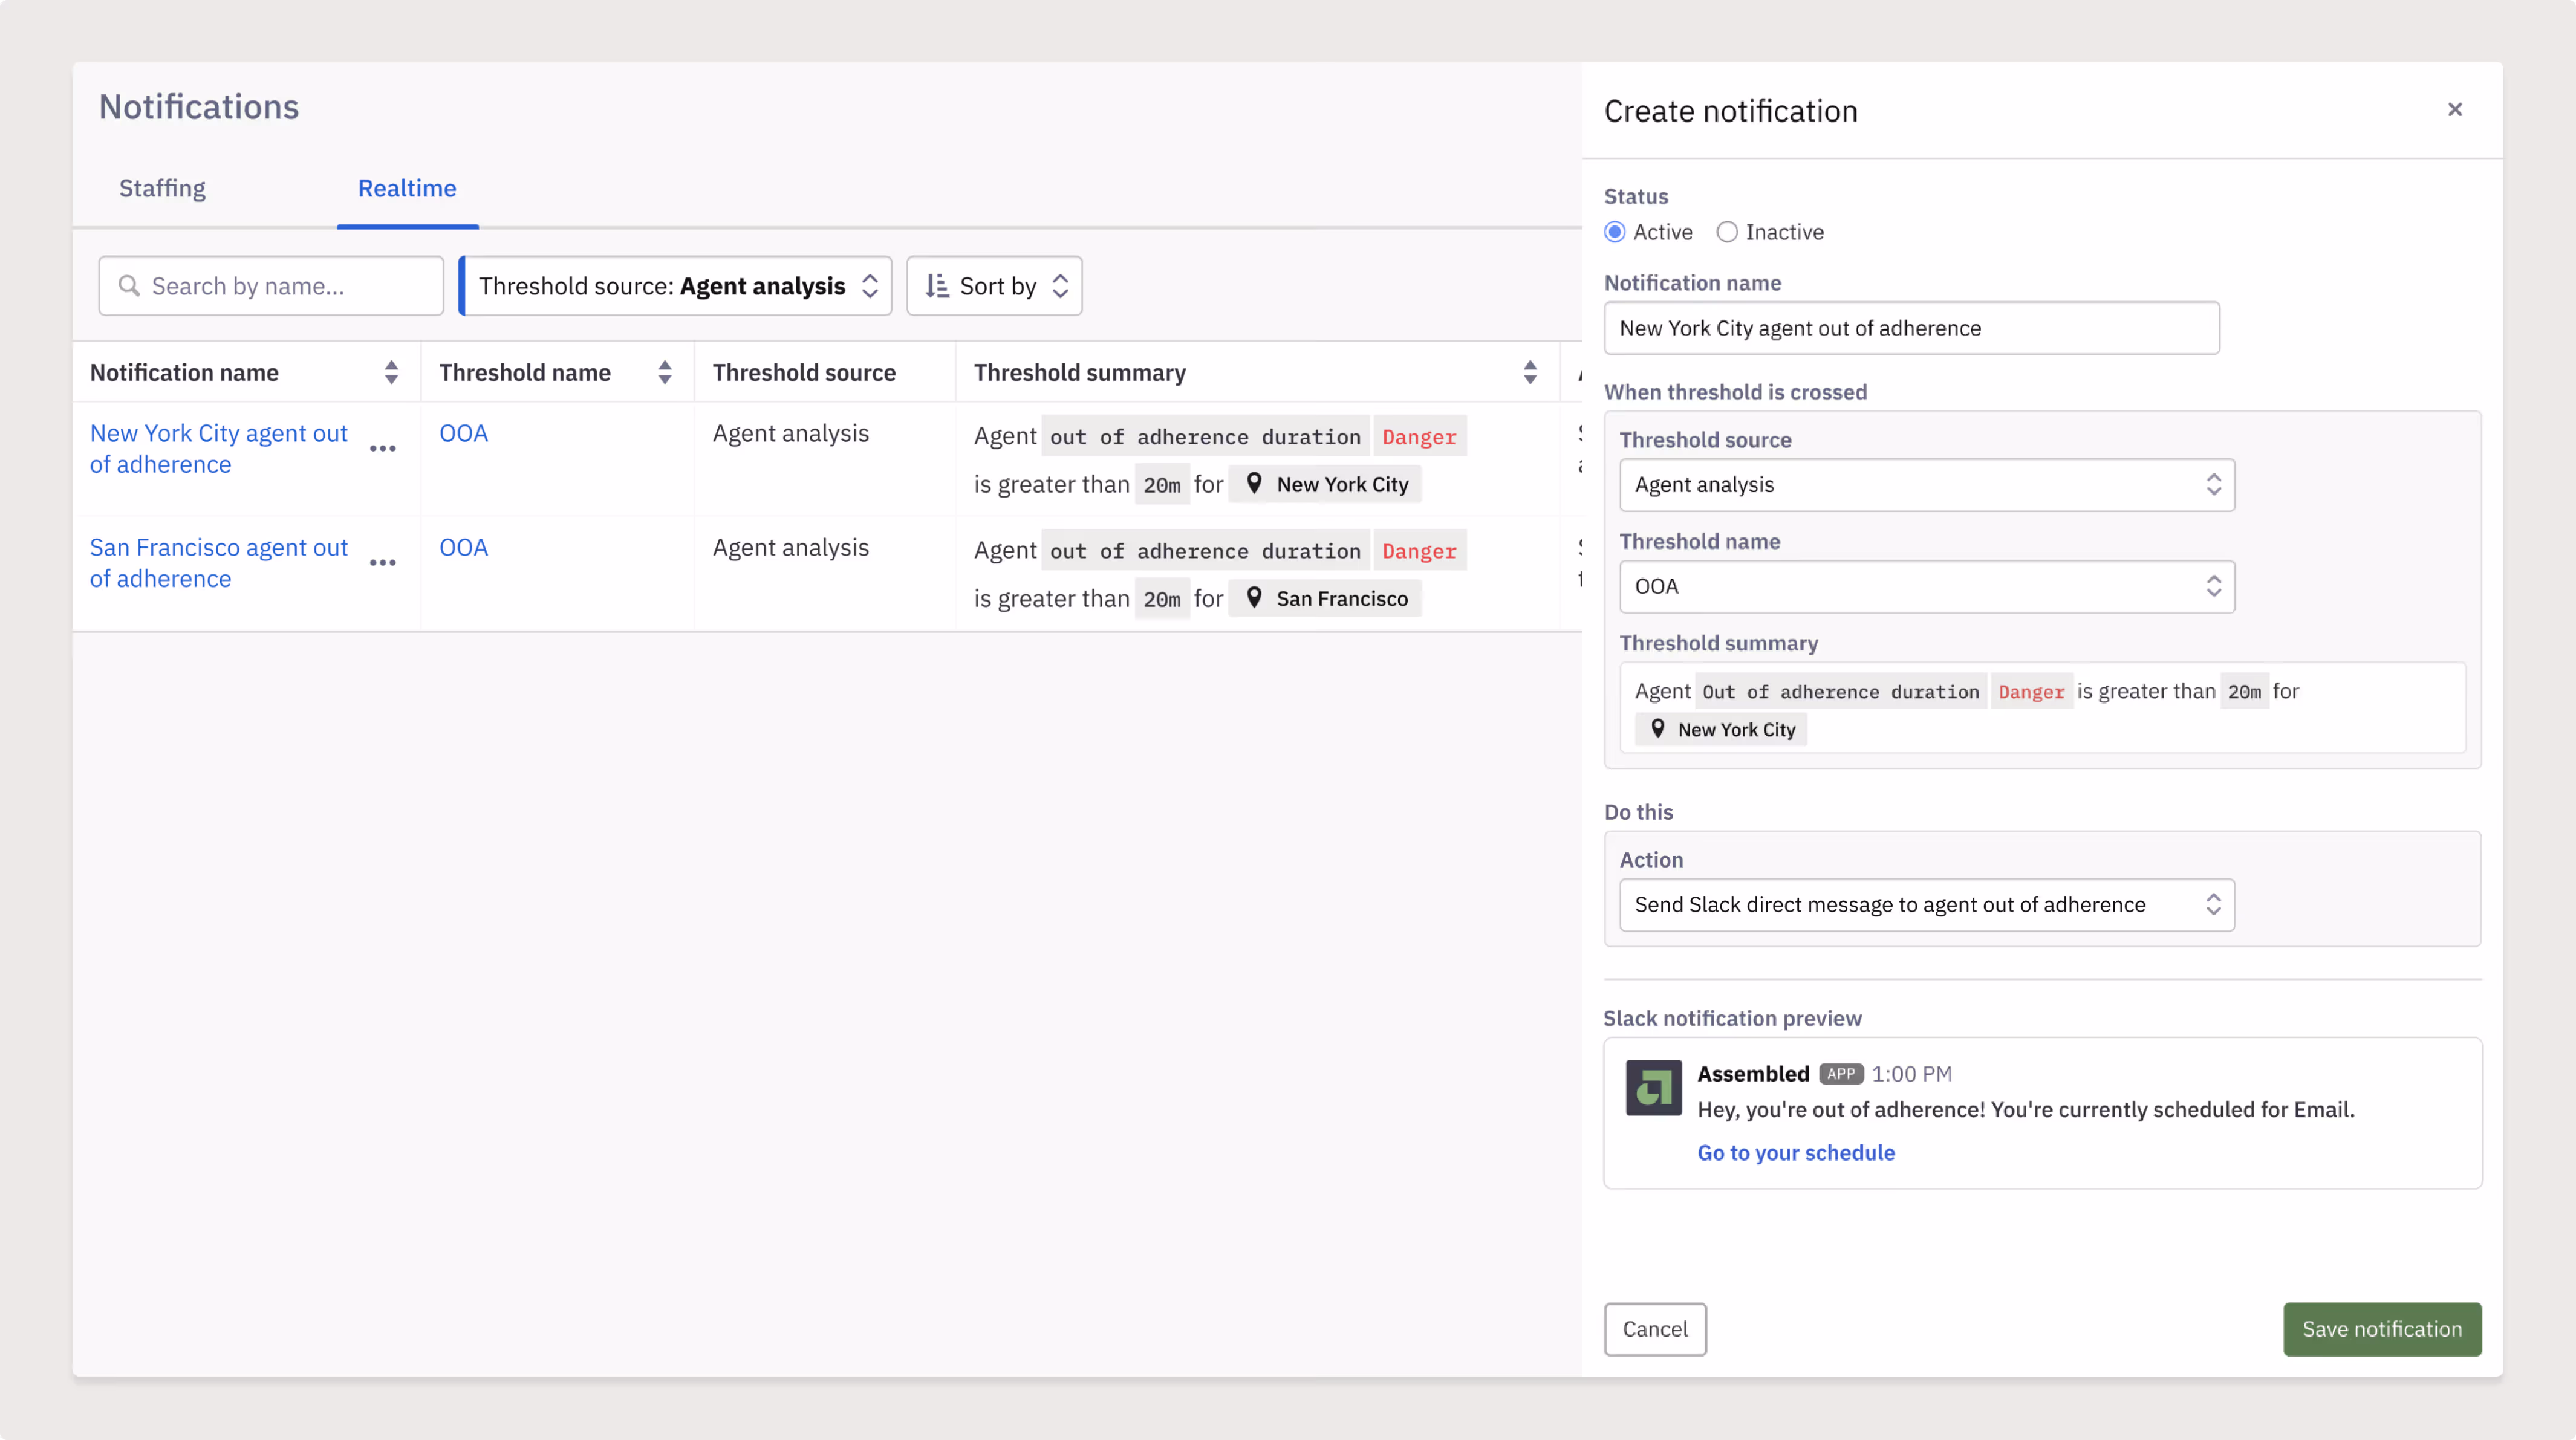Select the Active status radio button
This screenshot has height=1440, width=2576.
pos(1615,232)
